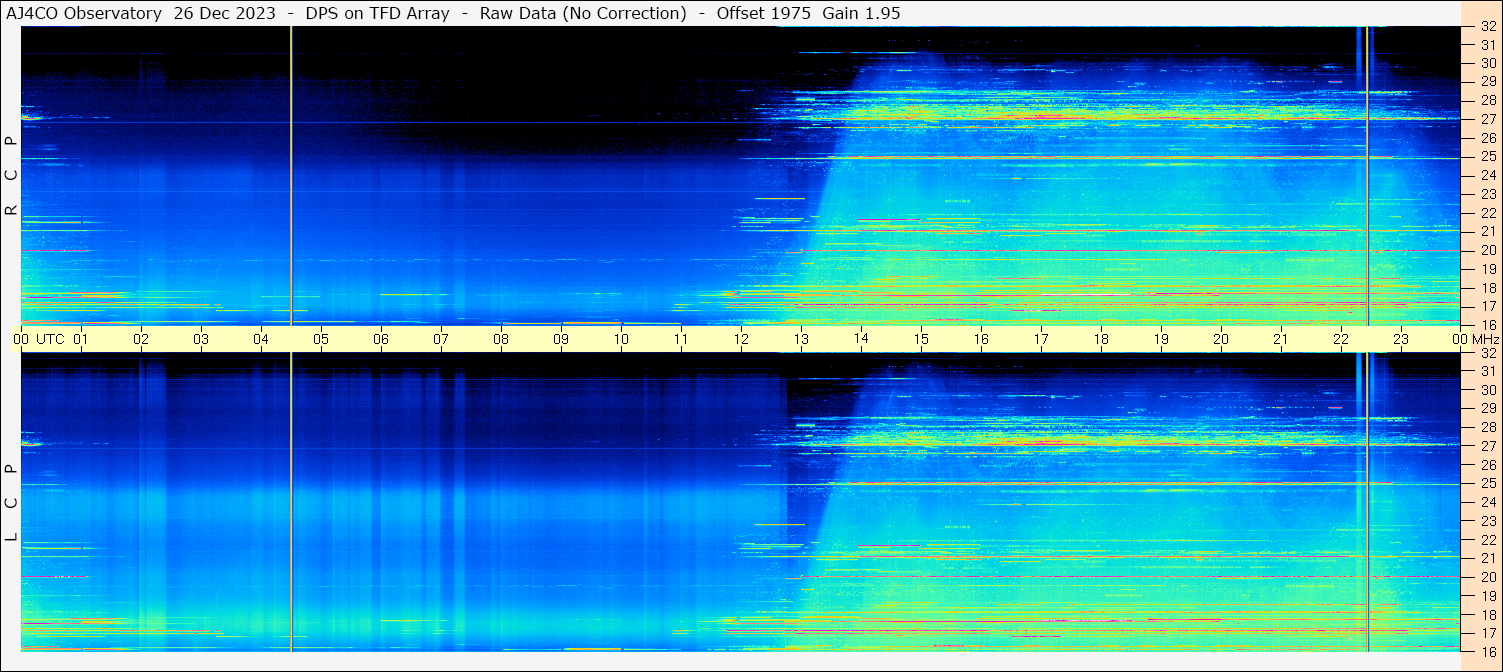The width and height of the screenshot is (1503, 672).
Task: Click 26 MHz label on lower LCP scale
Action: [1488, 465]
